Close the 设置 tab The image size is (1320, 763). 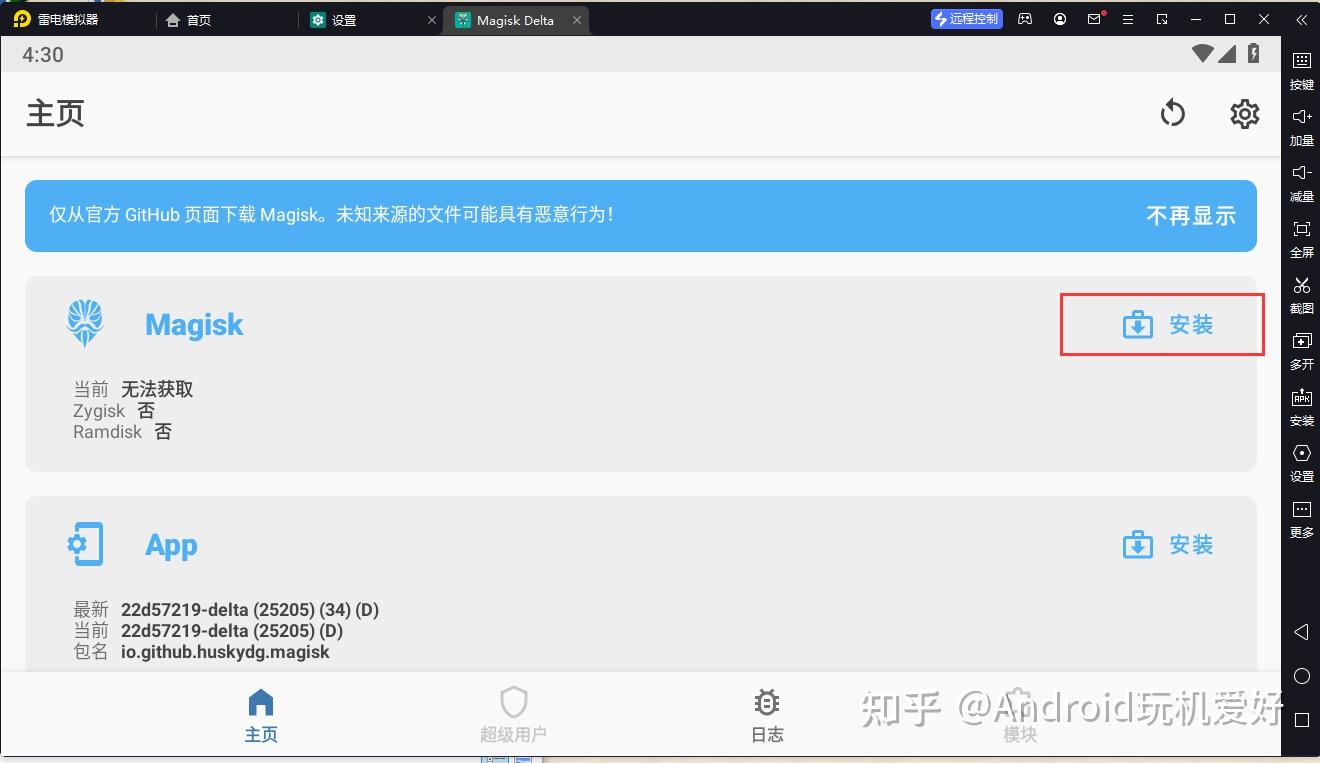432,20
